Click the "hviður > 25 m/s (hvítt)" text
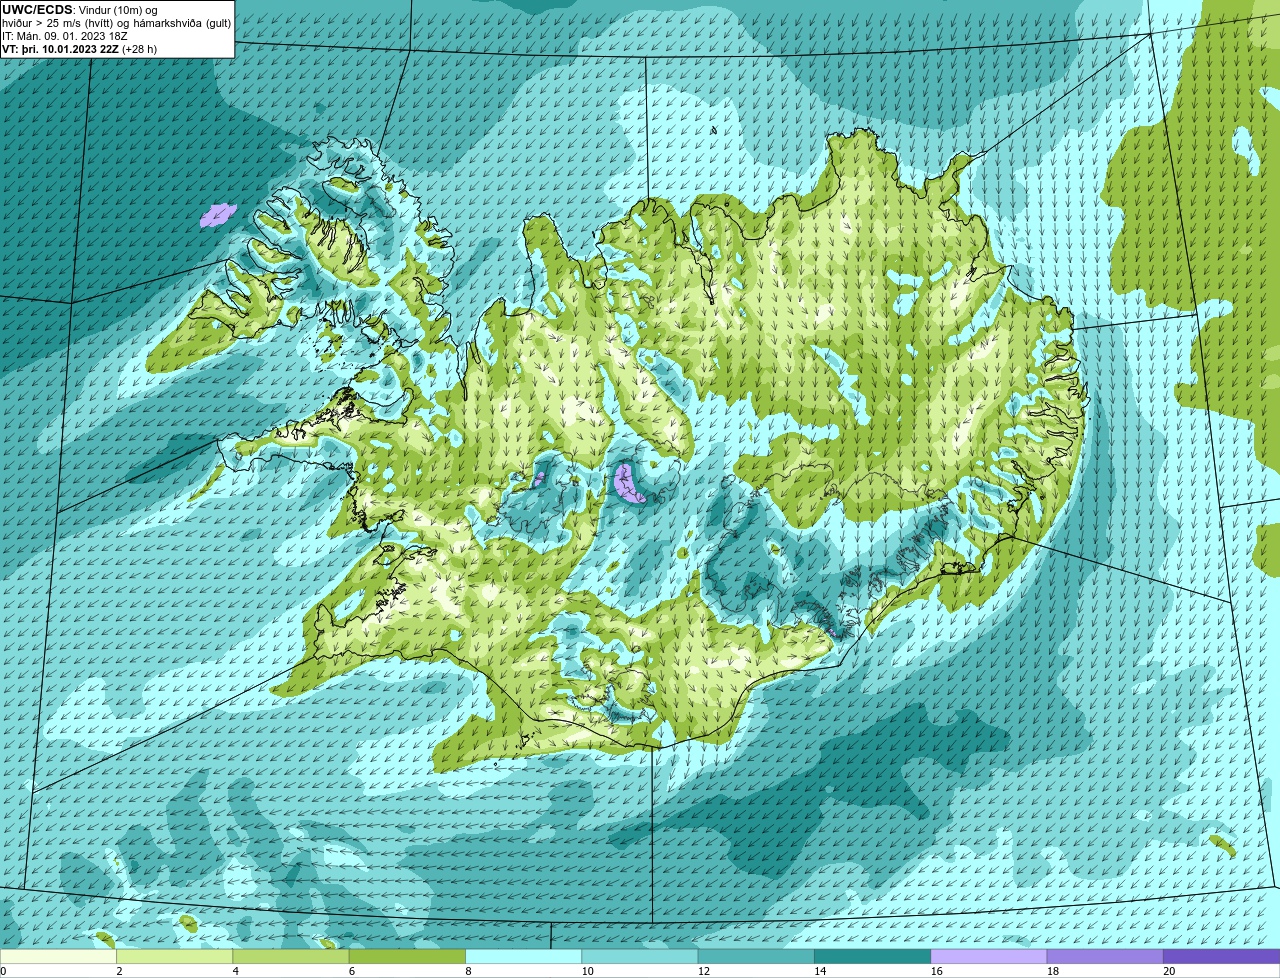 coord(61,23)
